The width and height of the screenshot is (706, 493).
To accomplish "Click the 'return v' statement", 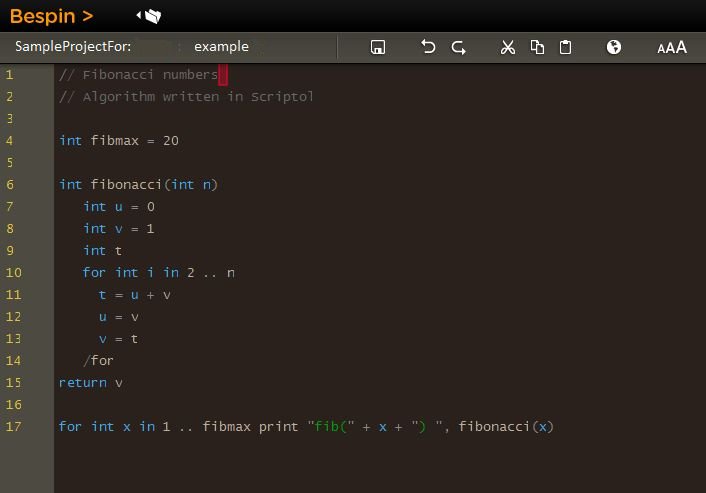I will 91,383.
